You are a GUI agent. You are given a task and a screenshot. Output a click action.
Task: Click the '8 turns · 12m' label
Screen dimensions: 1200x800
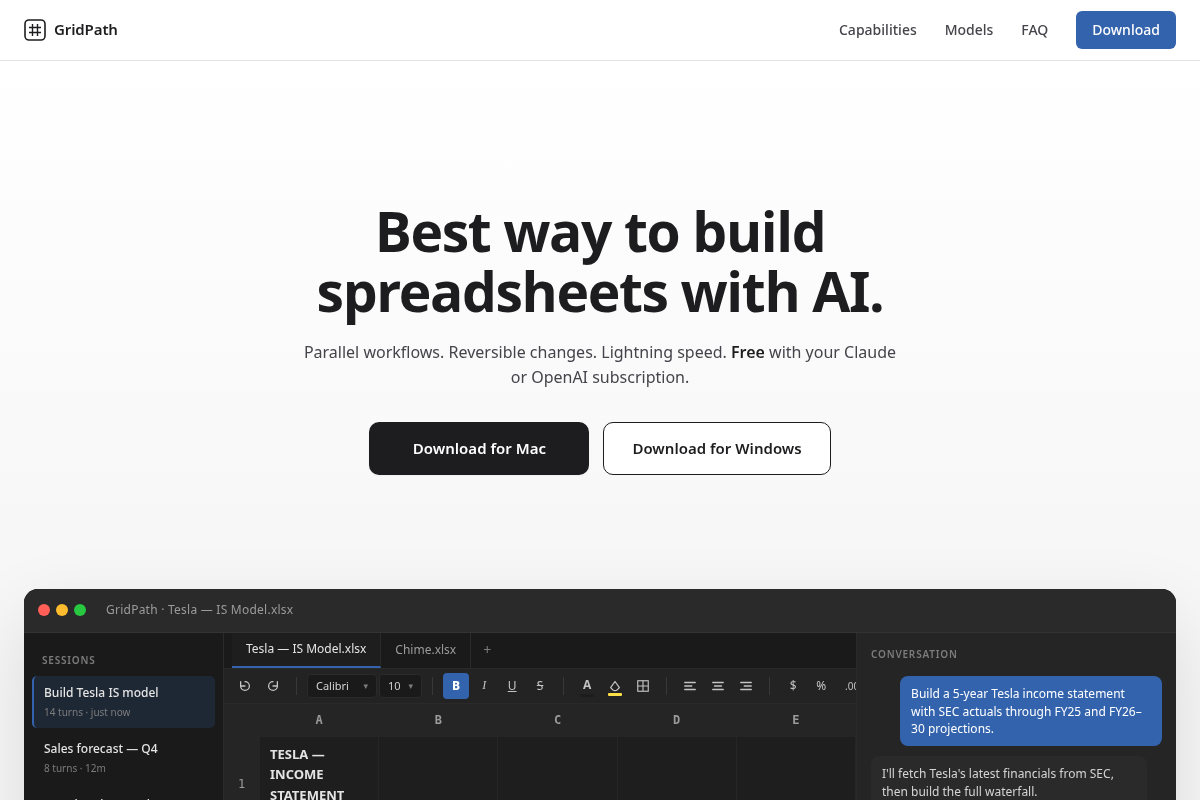click(x=75, y=768)
